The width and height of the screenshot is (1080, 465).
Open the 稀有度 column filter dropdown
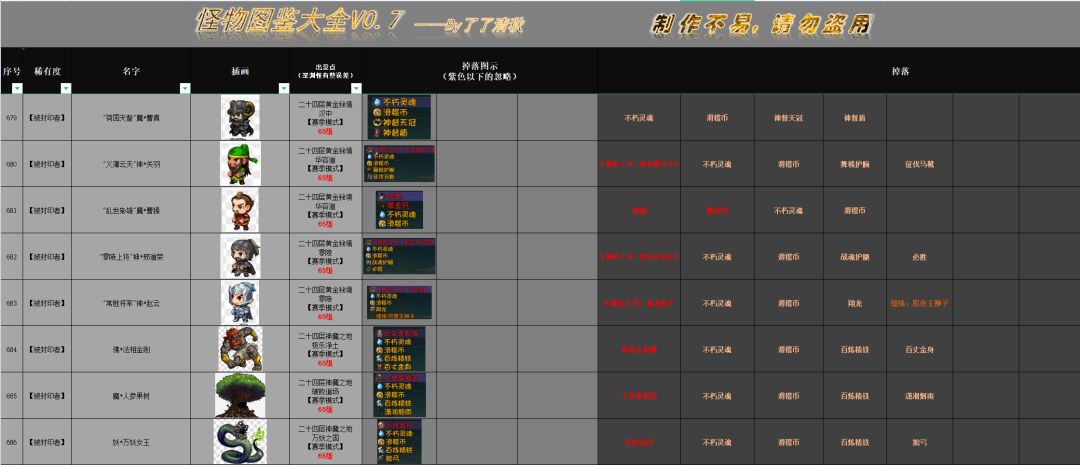tap(66, 88)
